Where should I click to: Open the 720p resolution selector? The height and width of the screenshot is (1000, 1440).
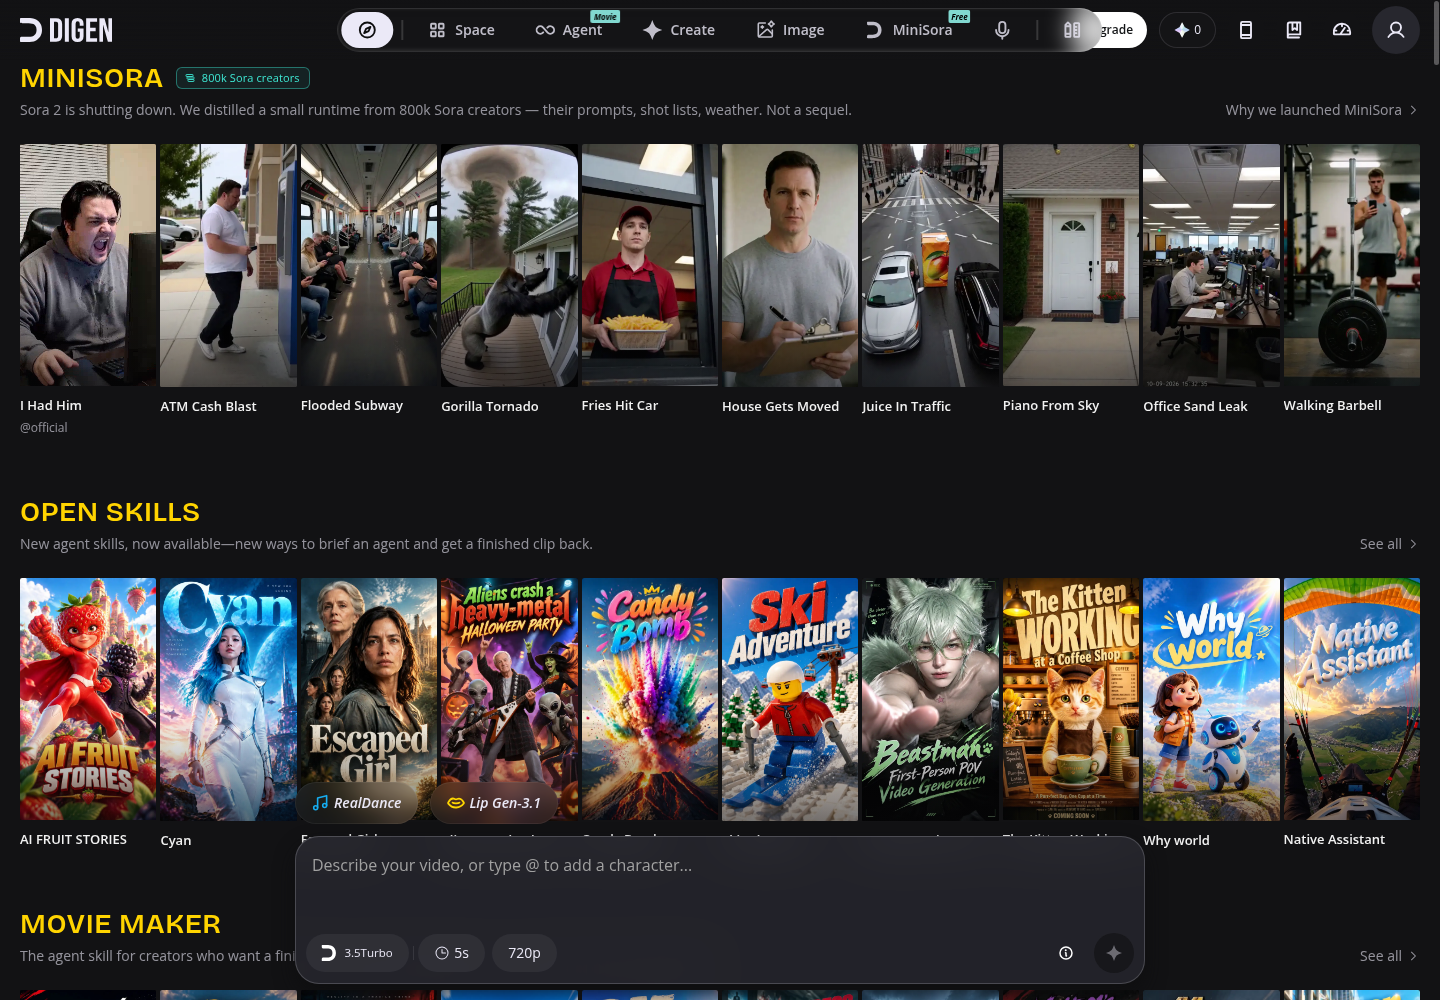point(524,953)
